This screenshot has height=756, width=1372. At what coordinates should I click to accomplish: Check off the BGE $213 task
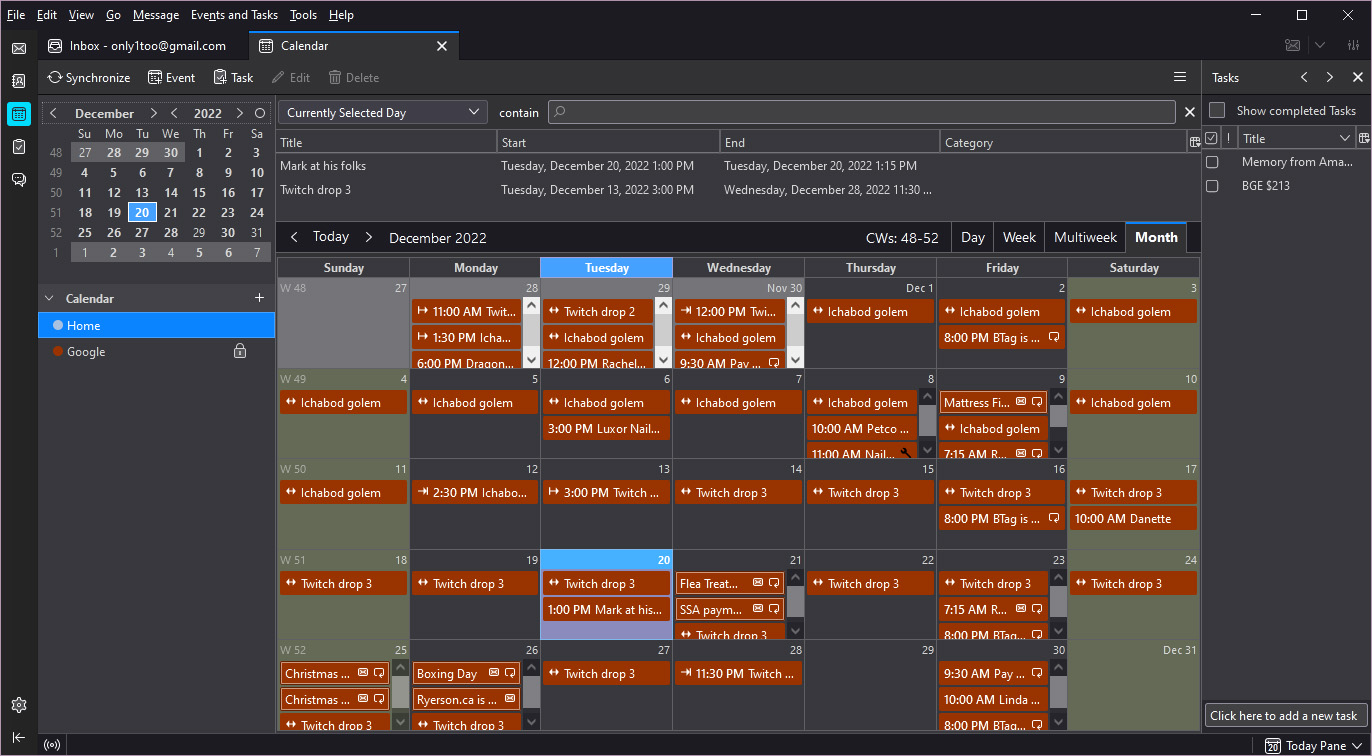point(1212,186)
